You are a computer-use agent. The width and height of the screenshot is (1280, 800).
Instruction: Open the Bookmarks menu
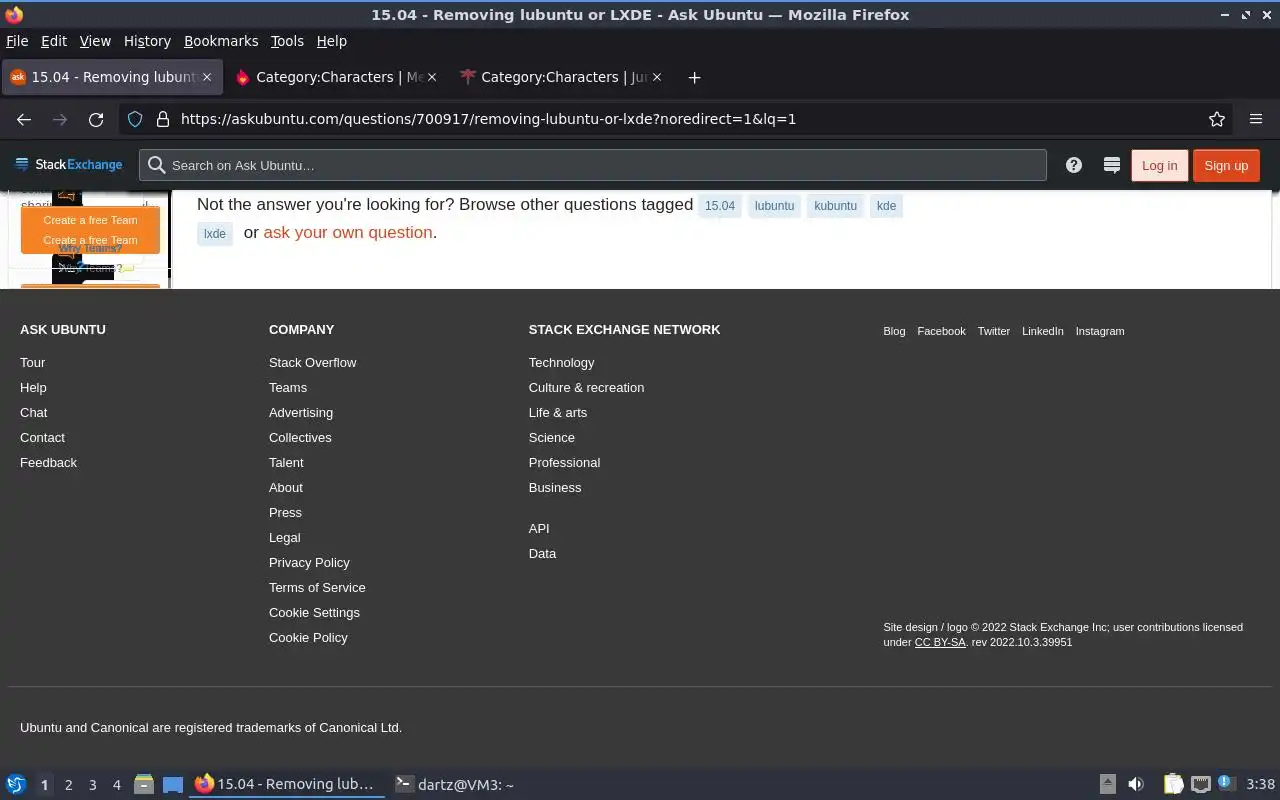(221, 41)
